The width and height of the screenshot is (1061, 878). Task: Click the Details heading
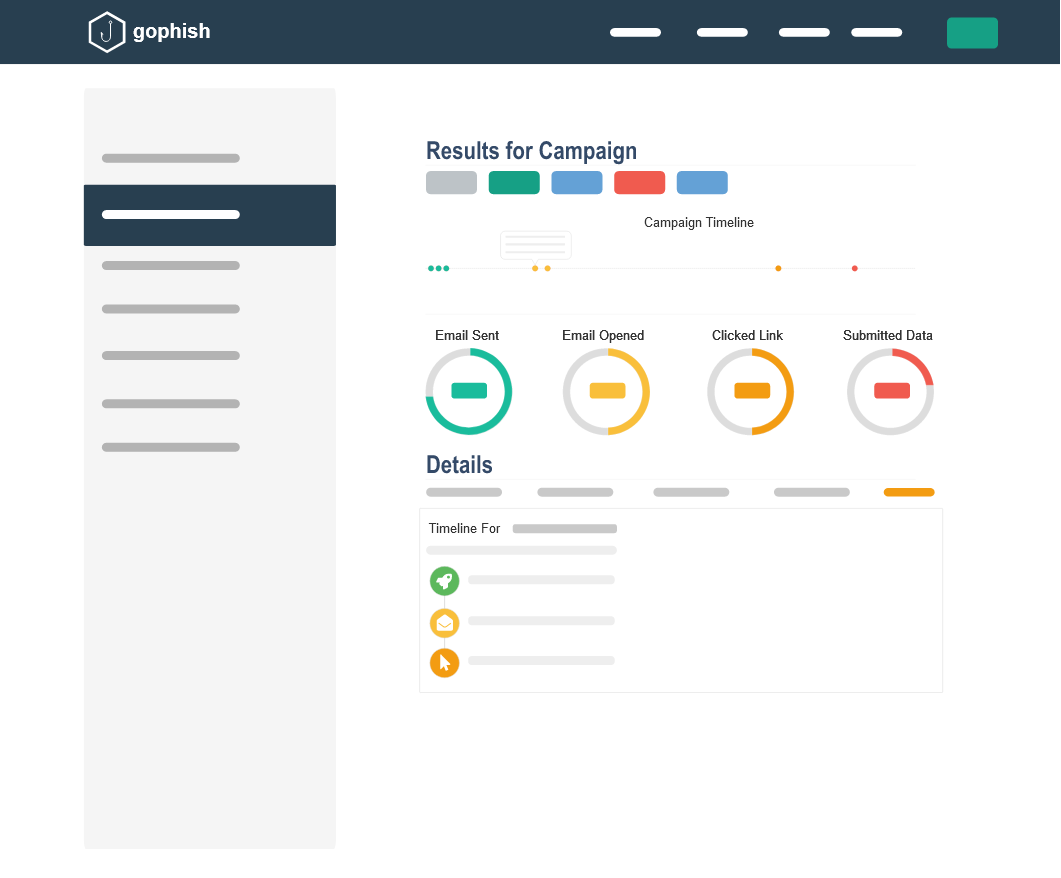(x=459, y=465)
